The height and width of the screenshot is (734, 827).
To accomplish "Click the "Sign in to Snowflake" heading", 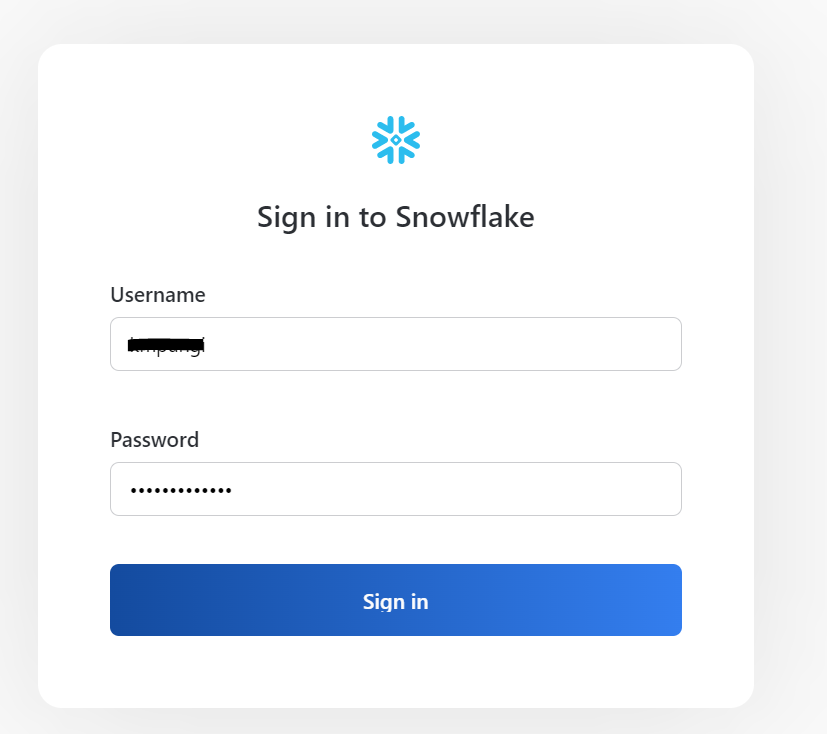I will [395, 217].
